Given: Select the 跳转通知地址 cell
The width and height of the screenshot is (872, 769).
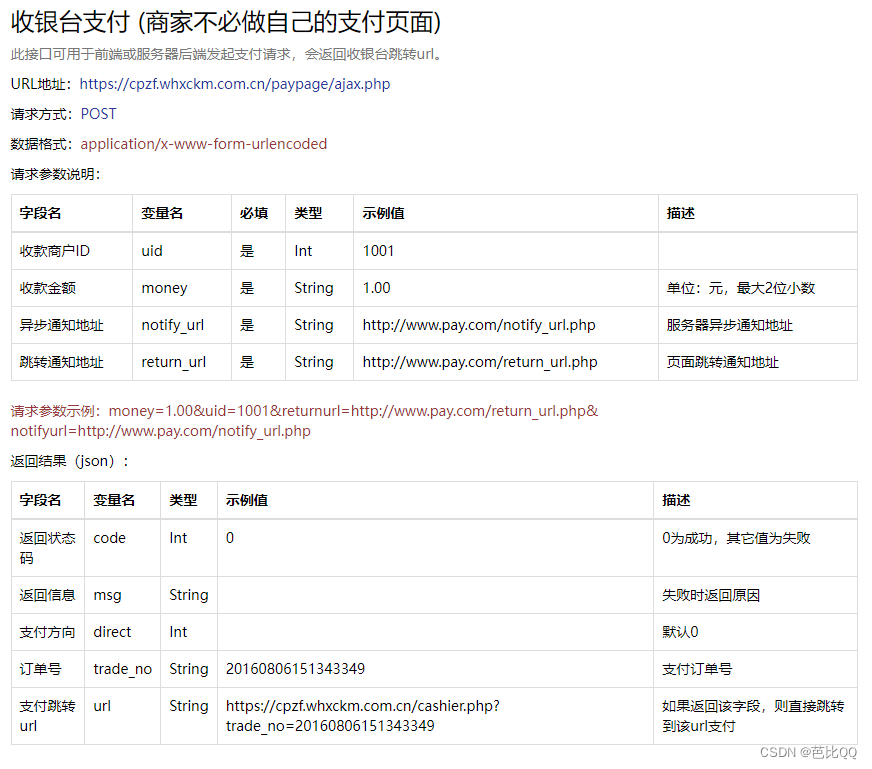Looking at the screenshot, I should coord(72,362).
